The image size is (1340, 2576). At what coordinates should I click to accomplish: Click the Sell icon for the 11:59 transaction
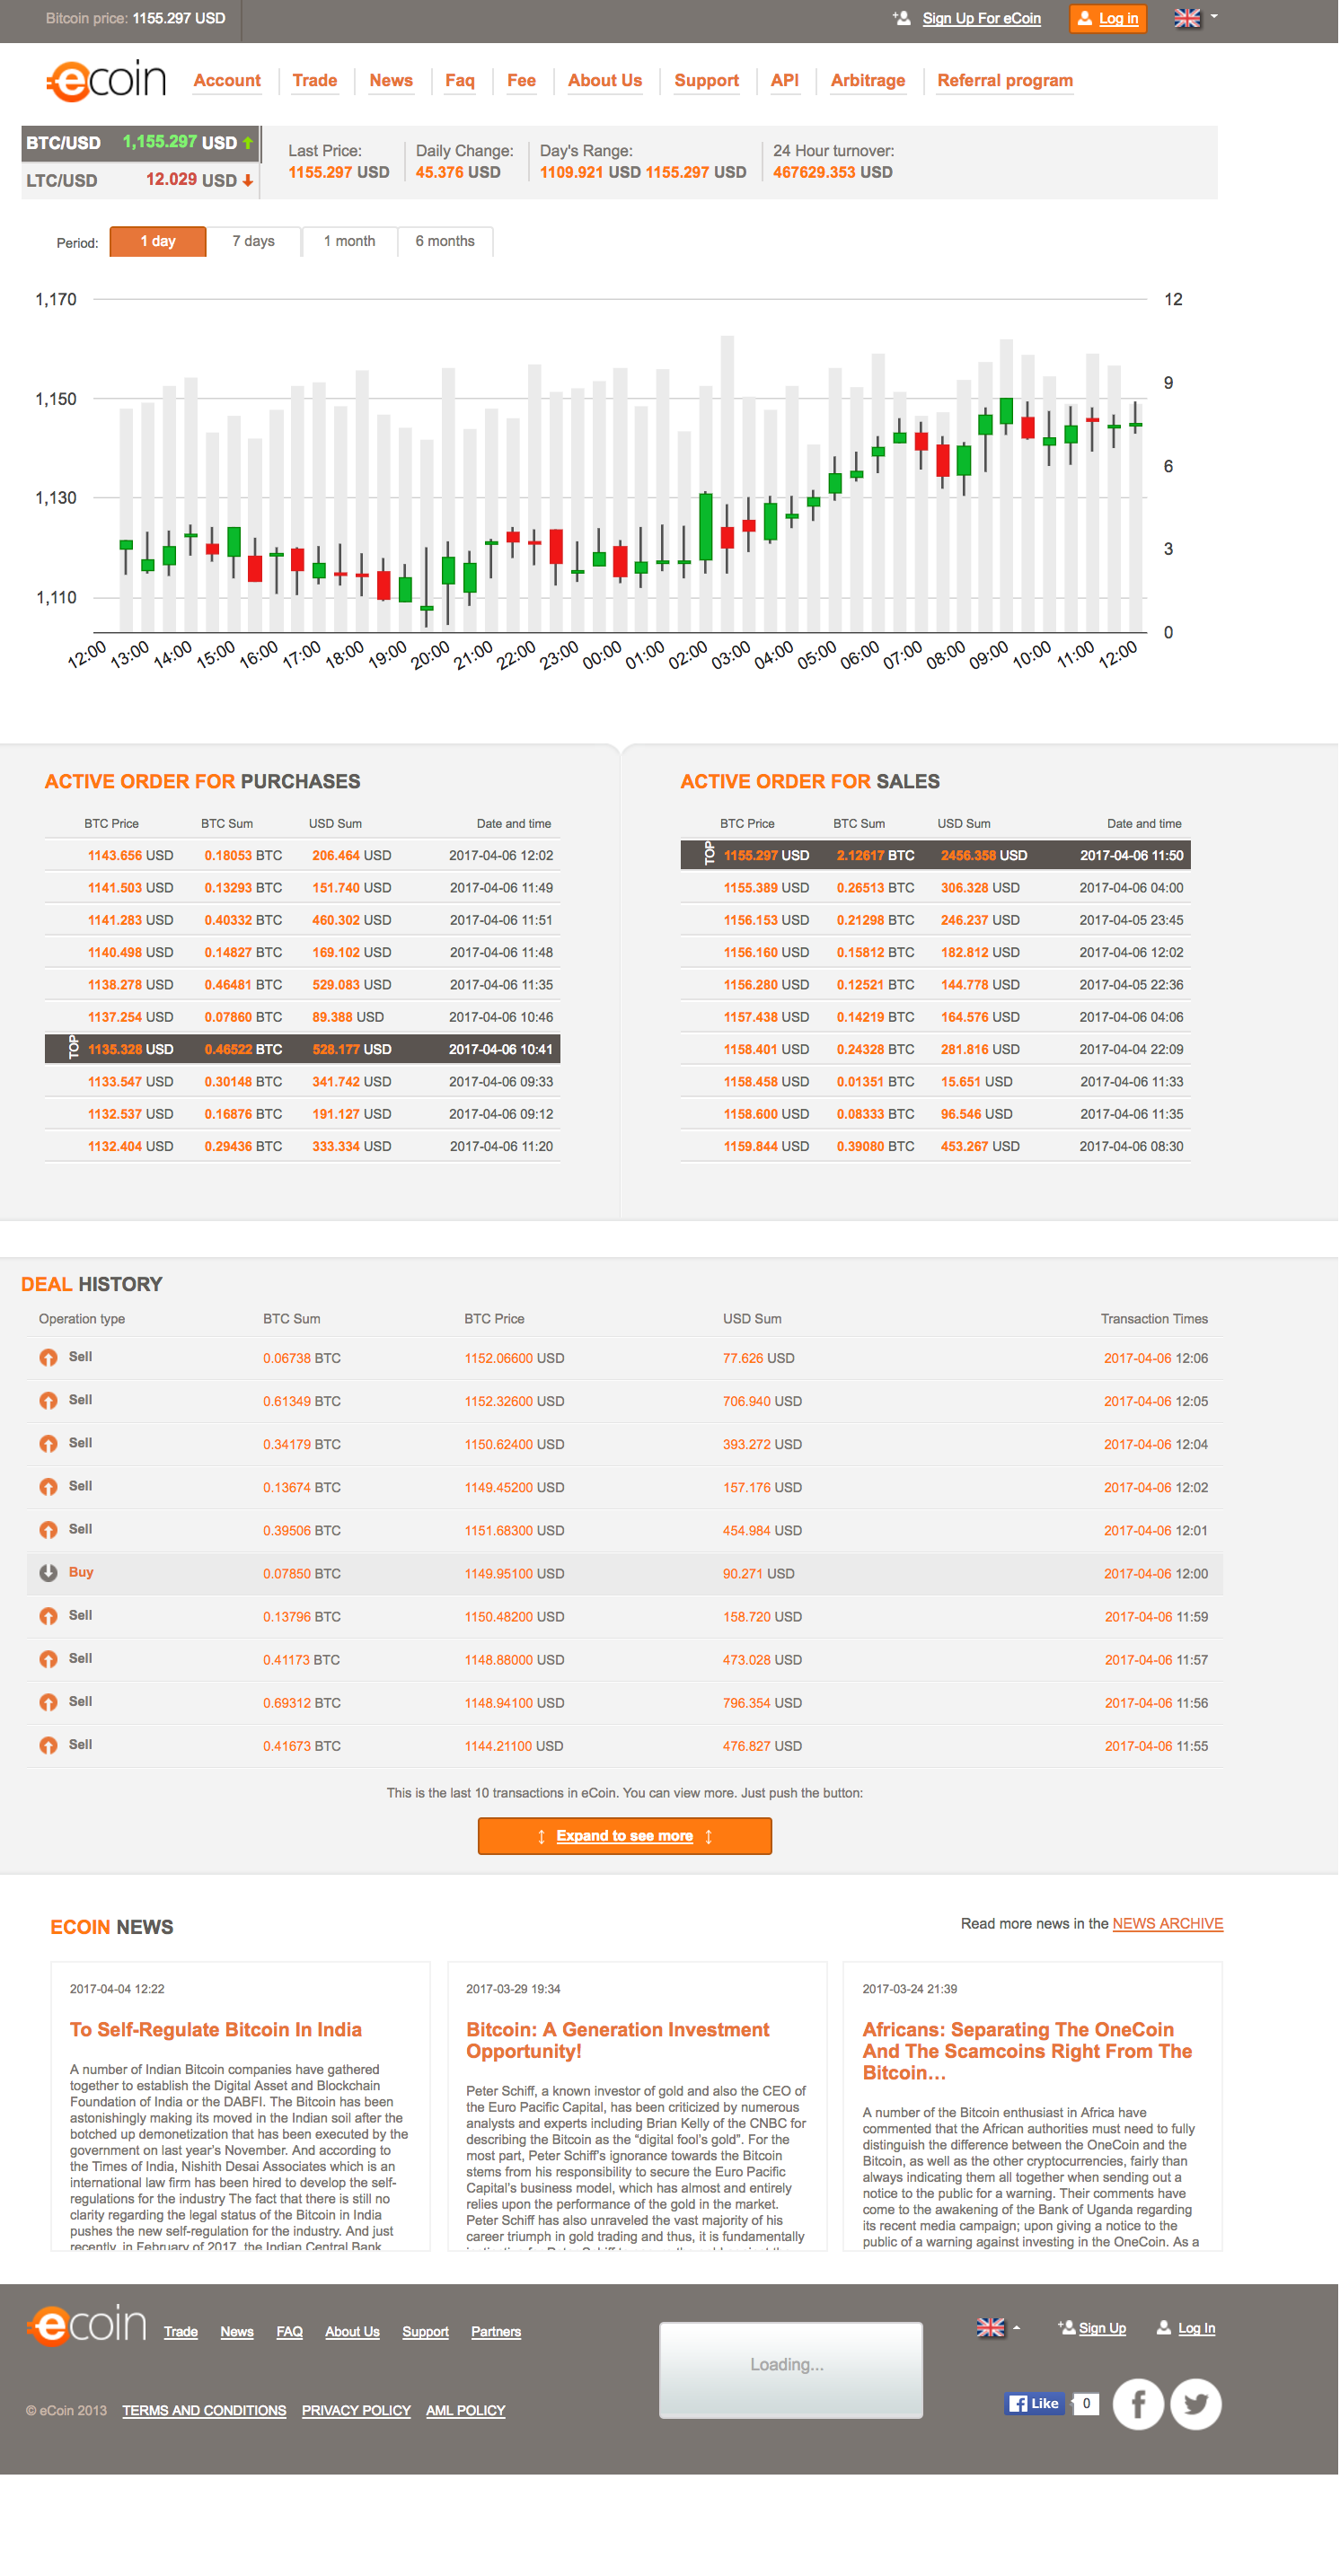[48, 1615]
